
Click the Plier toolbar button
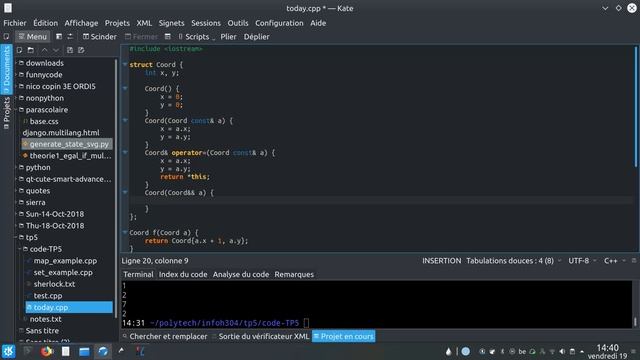[228, 37]
